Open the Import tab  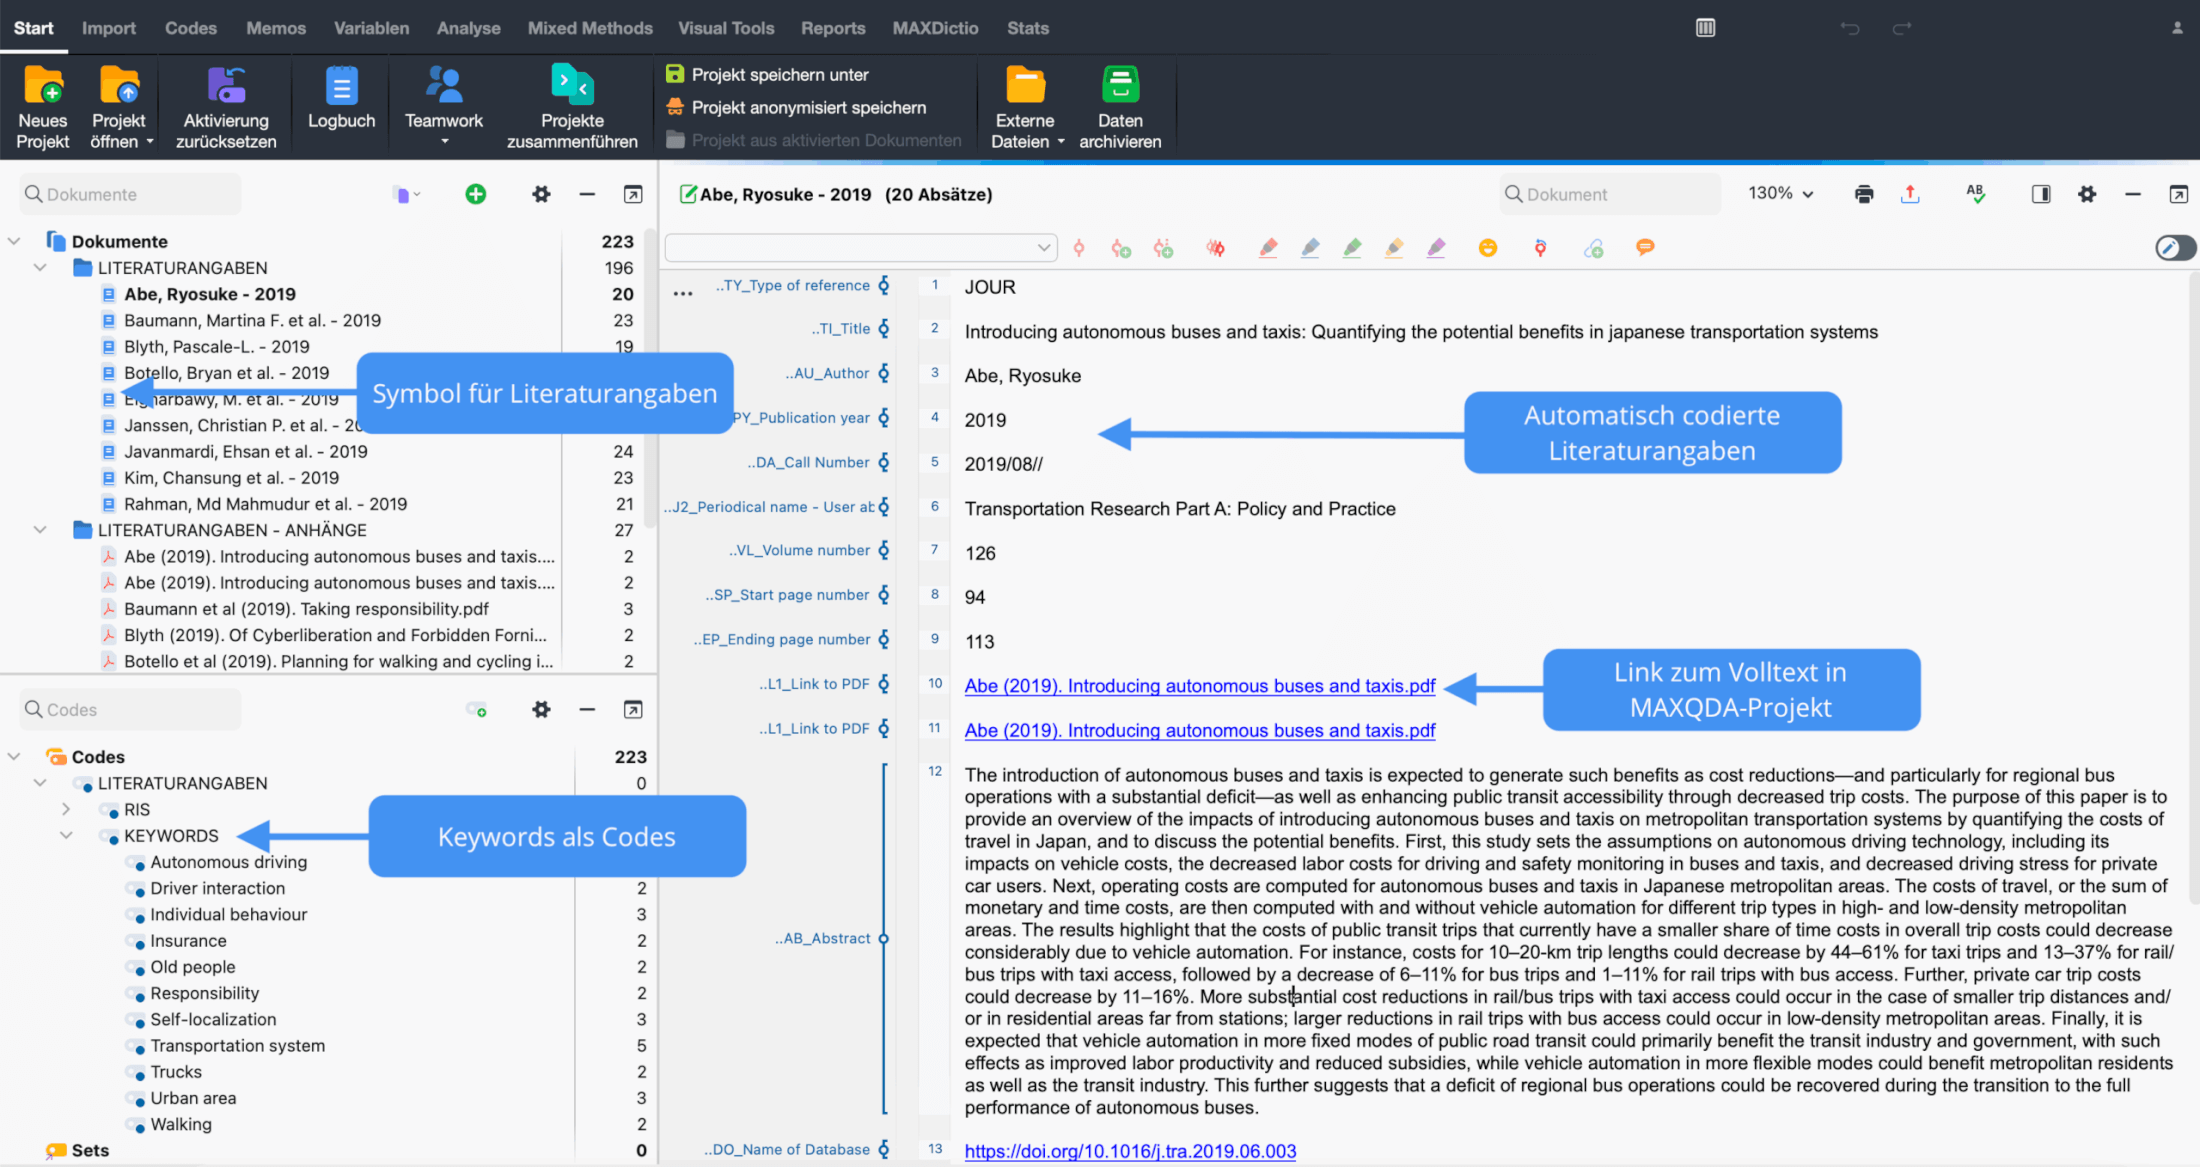point(109,28)
